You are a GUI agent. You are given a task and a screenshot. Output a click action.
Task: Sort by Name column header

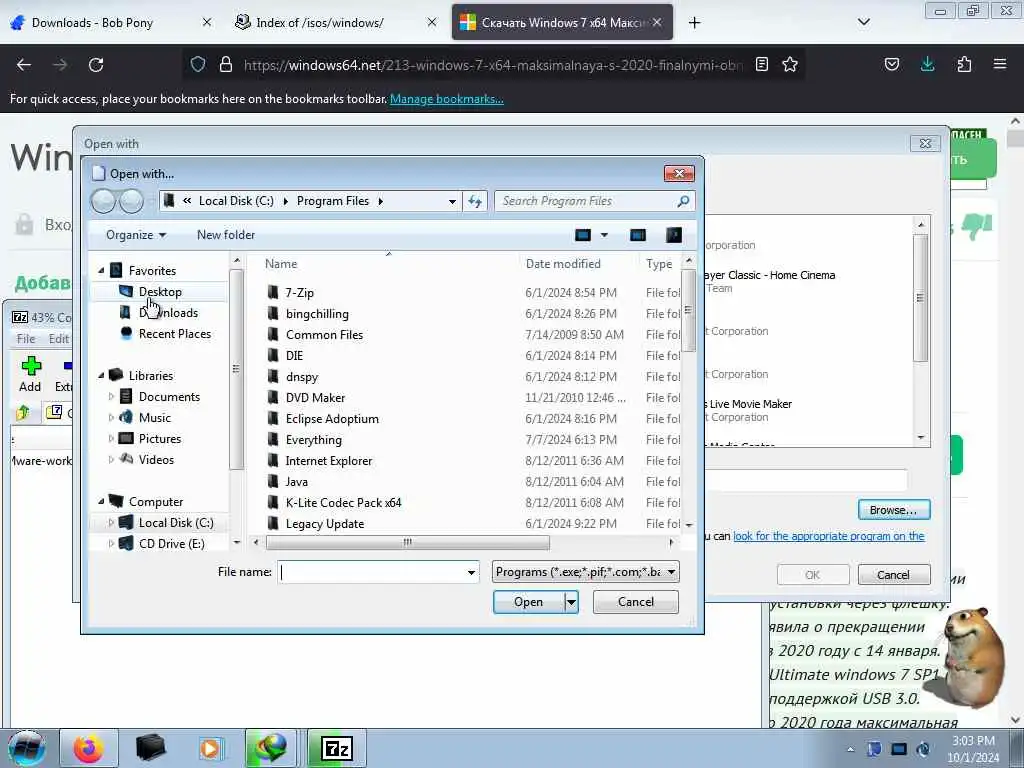[281, 264]
